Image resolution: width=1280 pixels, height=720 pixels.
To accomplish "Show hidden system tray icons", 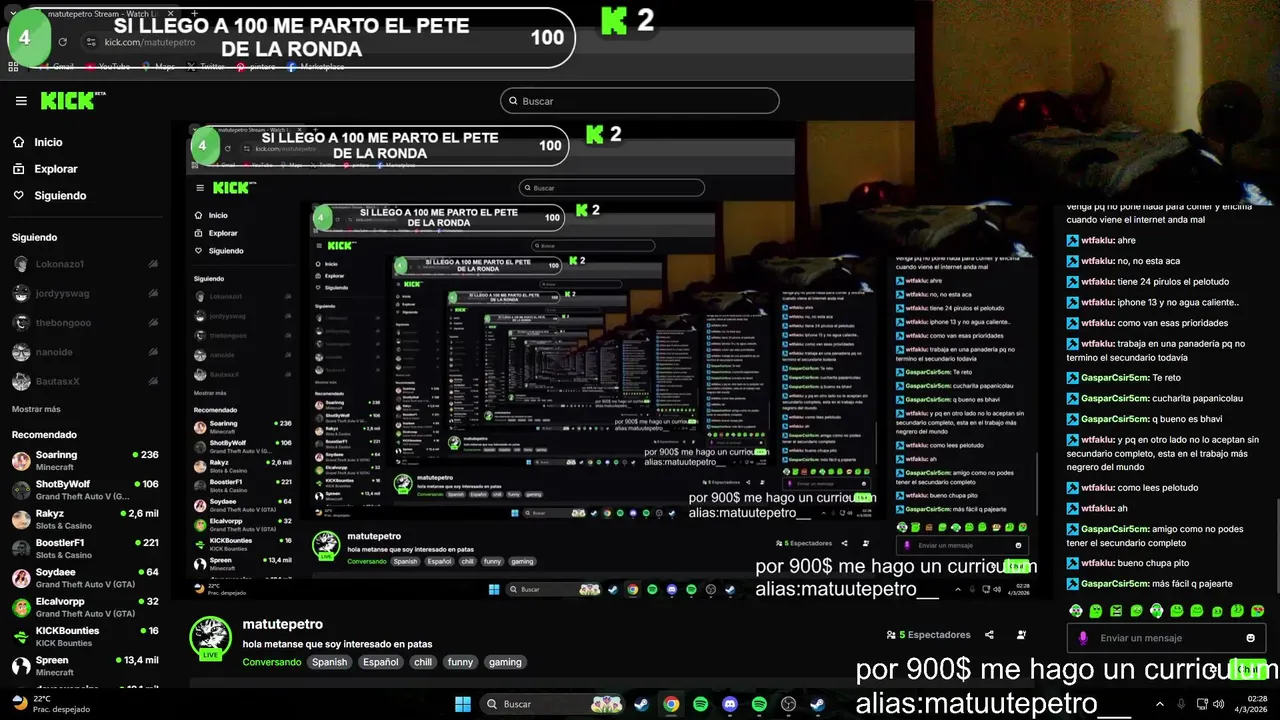I will coord(1160,704).
